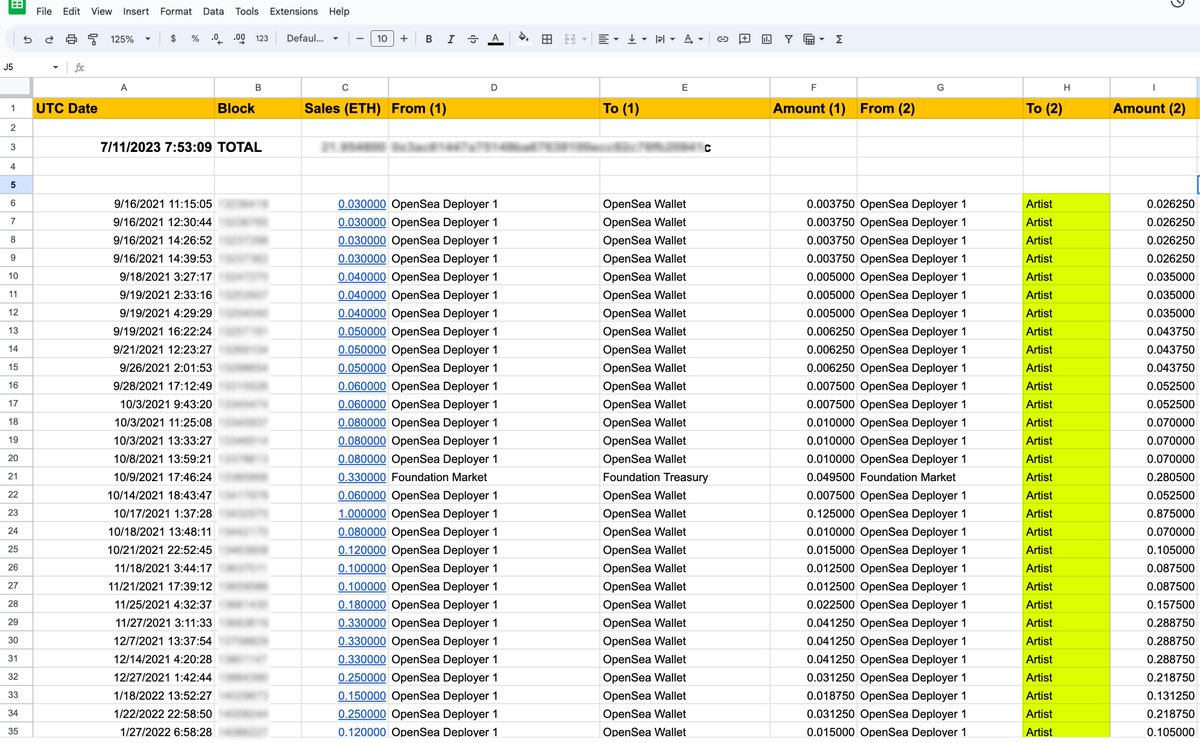Select the 'Sales (ETH)' header cell
The width and height of the screenshot is (1200, 743).
[x=344, y=108]
